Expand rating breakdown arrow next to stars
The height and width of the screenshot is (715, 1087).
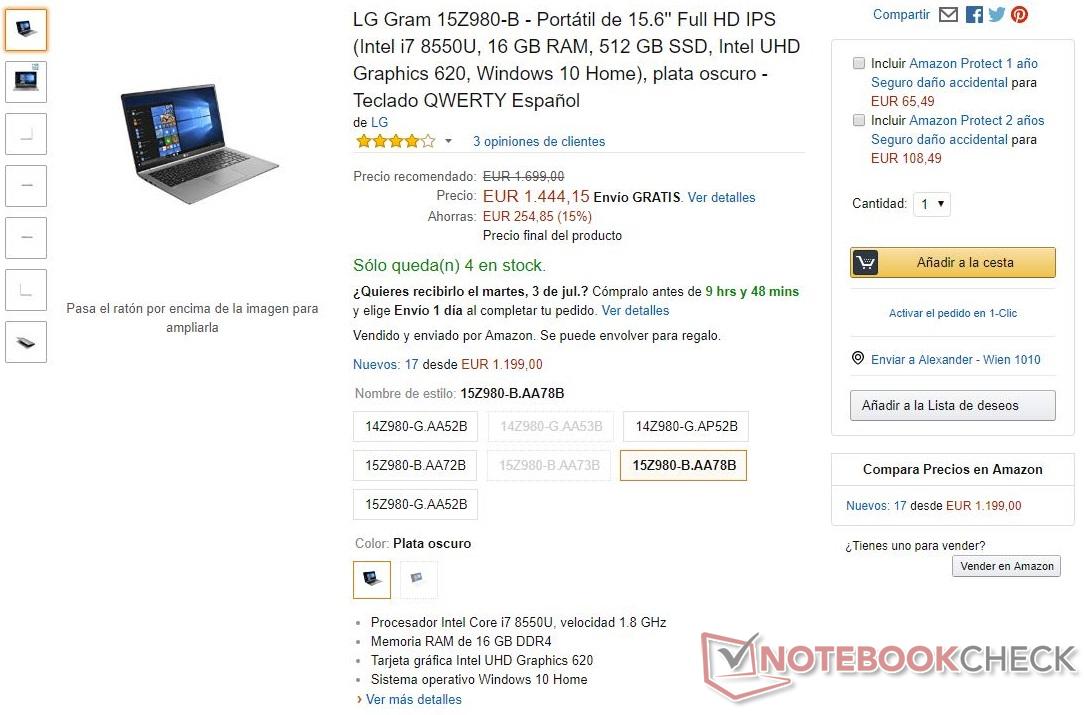[x=449, y=141]
